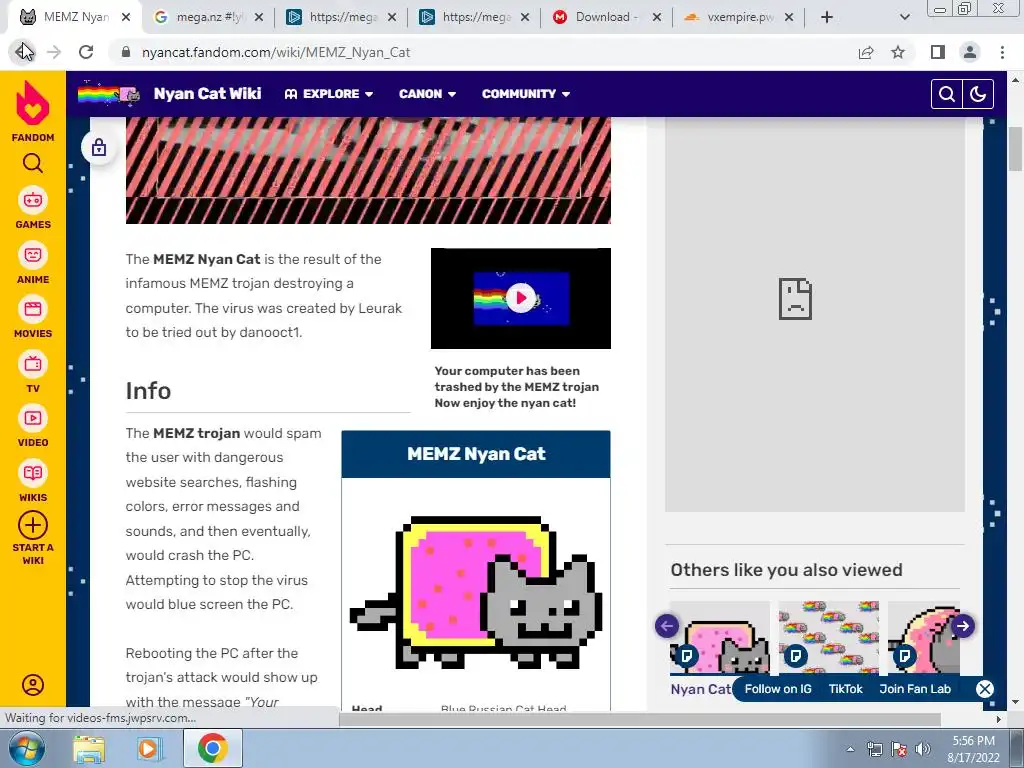Click the share page icon in address bar

(x=866, y=52)
